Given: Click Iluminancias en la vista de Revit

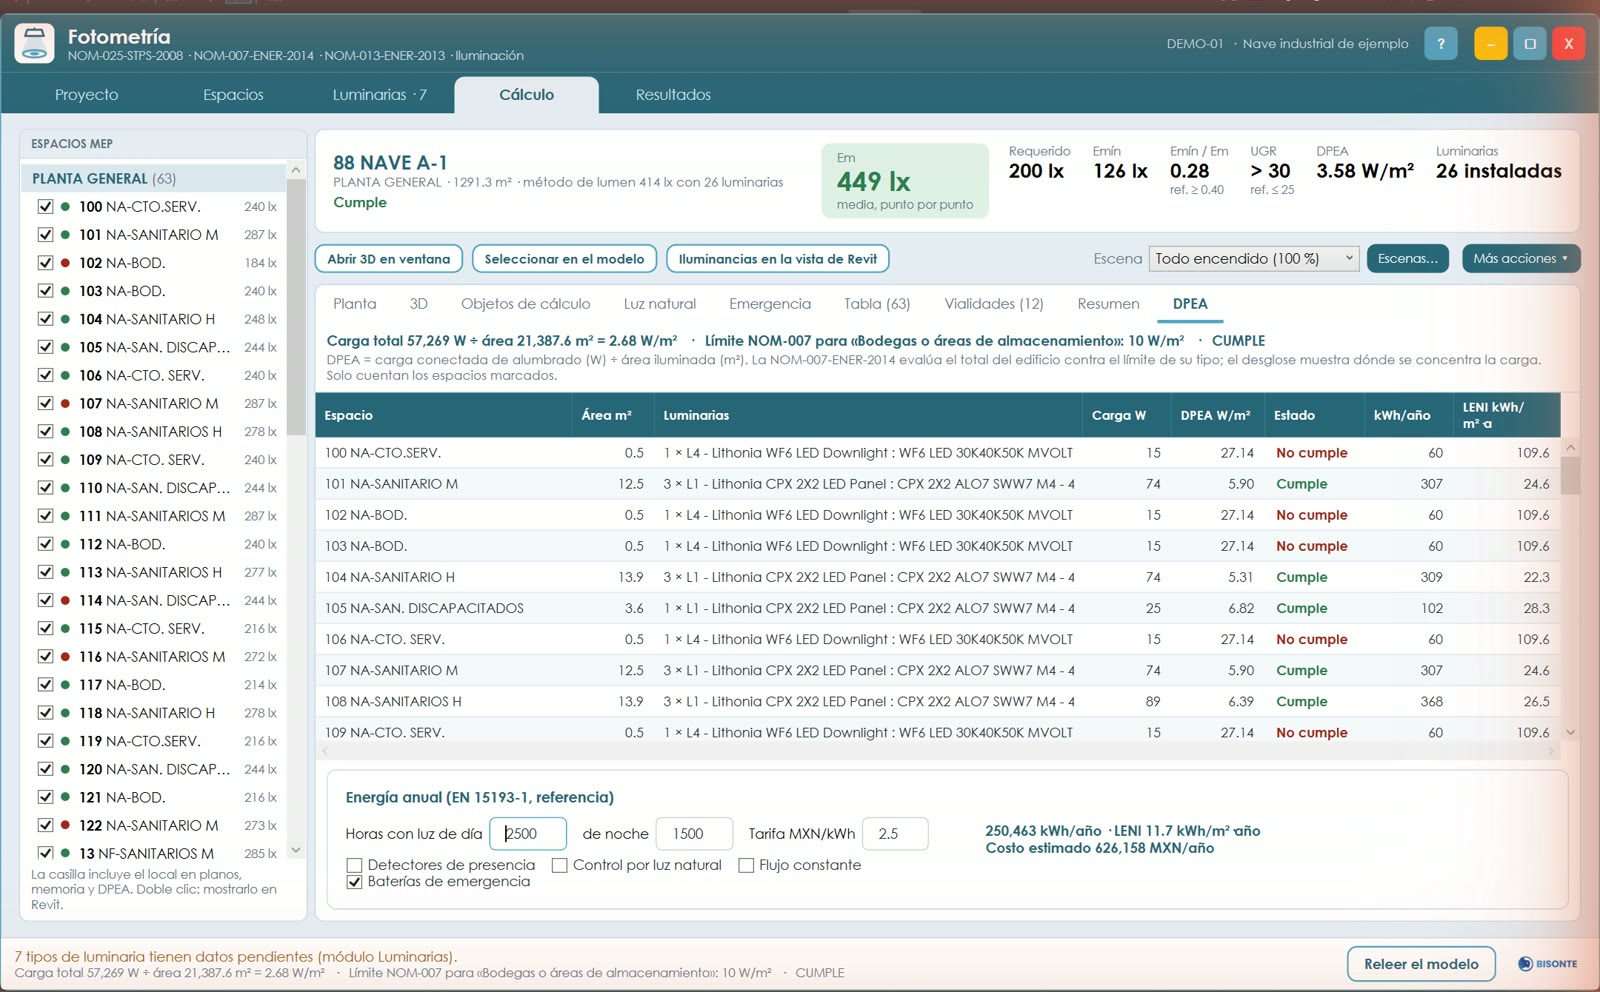Looking at the screenshot, I should pyautogui.click(x=778, y=259).
